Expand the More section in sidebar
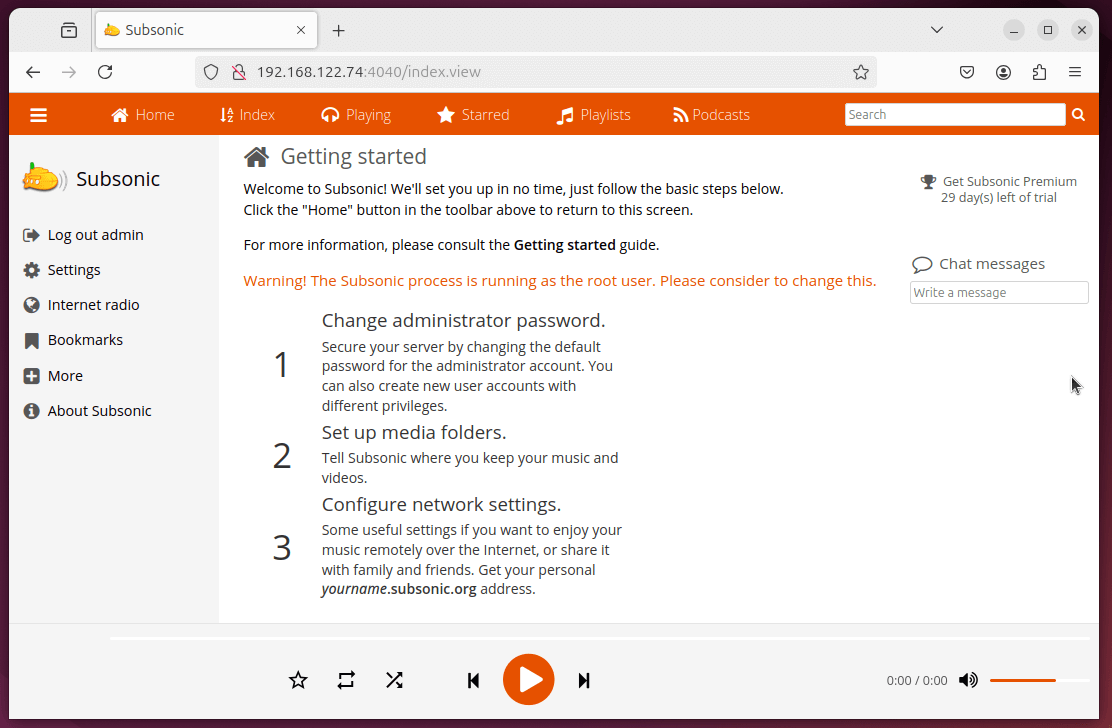This screenshot has height=728, width=1112. (65, 376)
